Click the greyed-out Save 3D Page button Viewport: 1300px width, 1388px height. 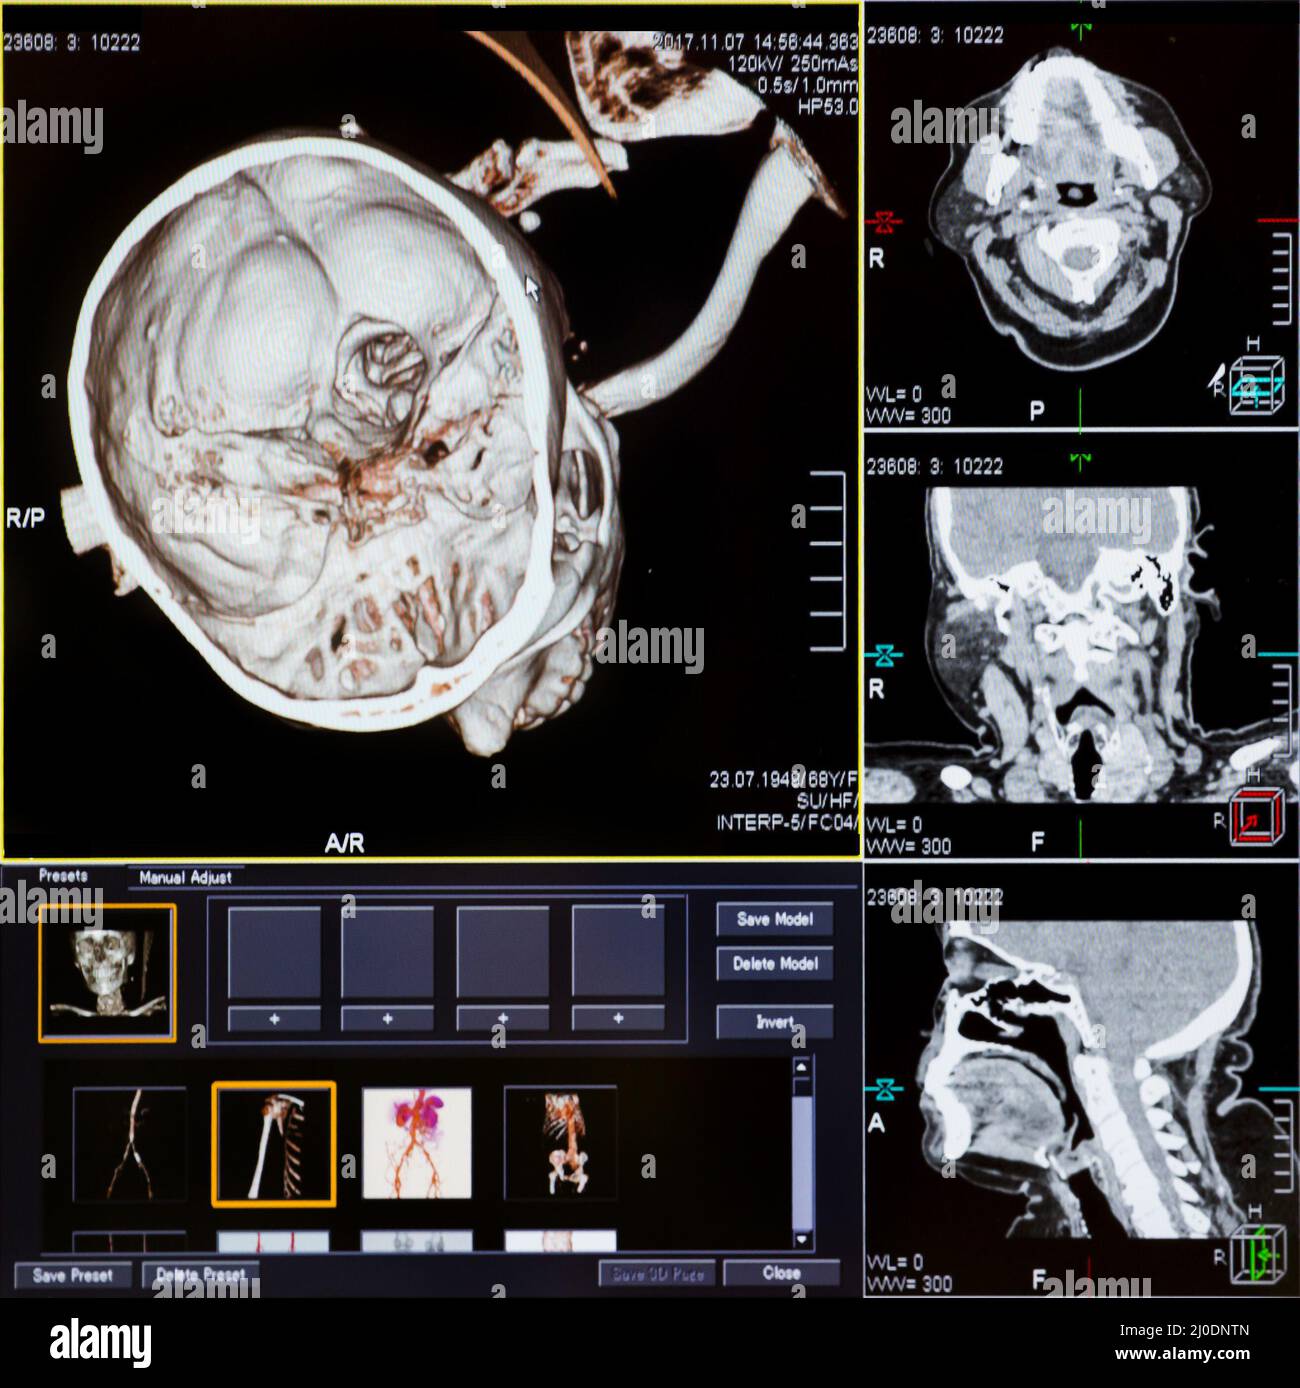coord(657,1273)
